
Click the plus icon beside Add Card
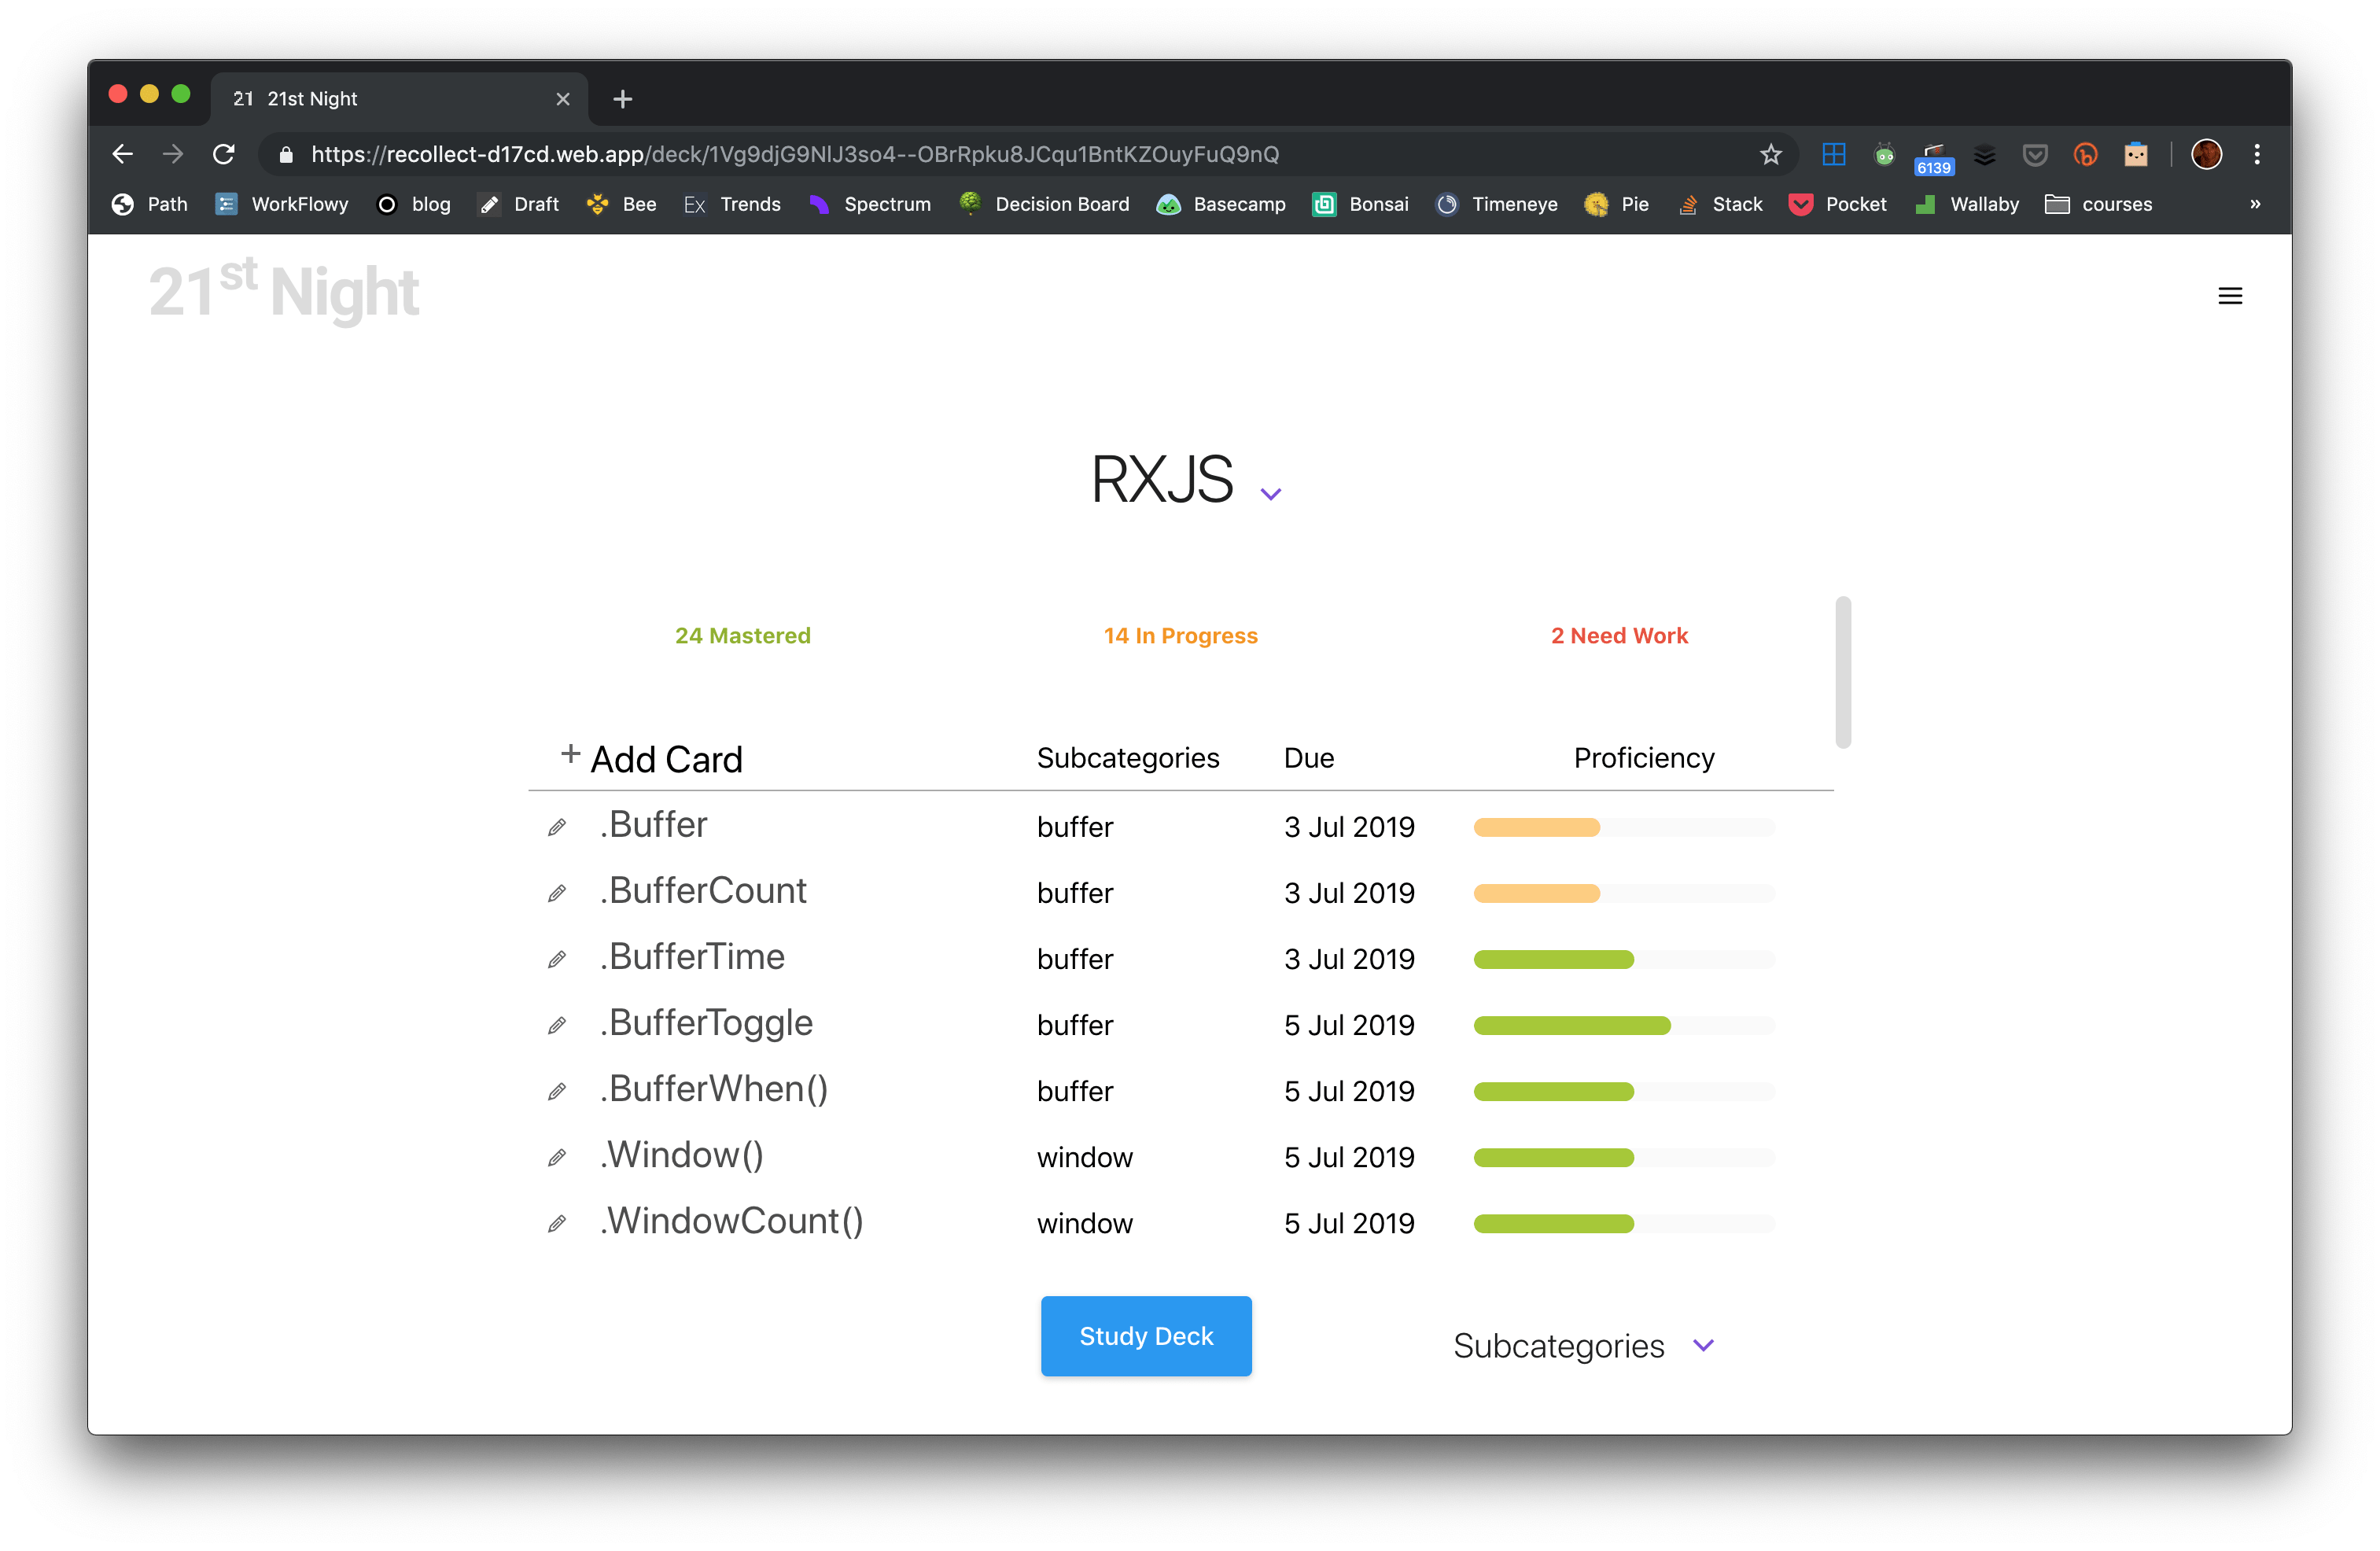[x=570, y=754]
